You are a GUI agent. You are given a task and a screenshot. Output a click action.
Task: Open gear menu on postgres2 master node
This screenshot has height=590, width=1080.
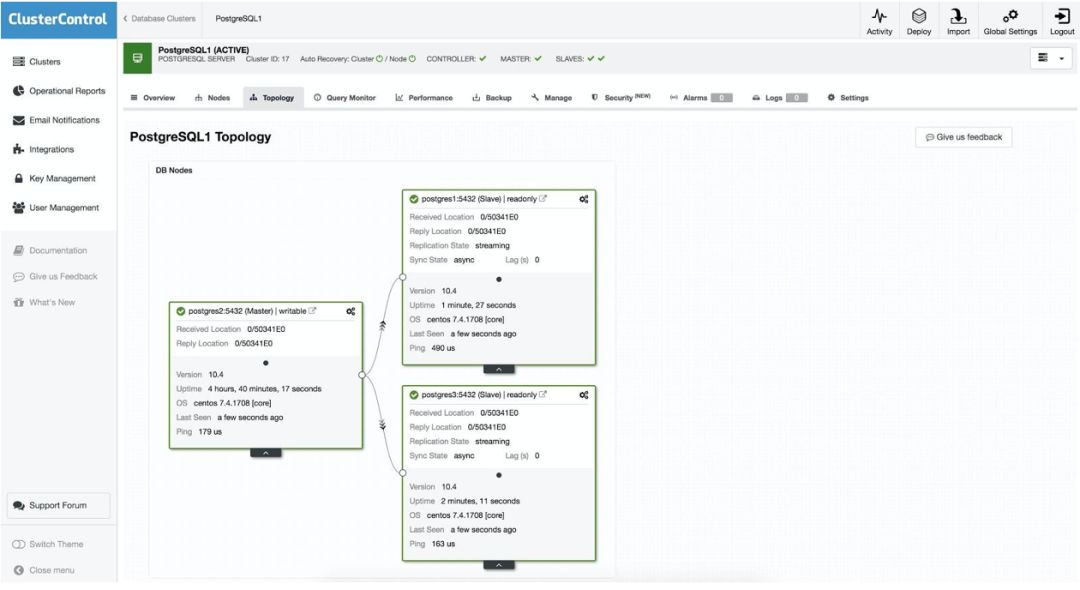(x=351, y=311)
